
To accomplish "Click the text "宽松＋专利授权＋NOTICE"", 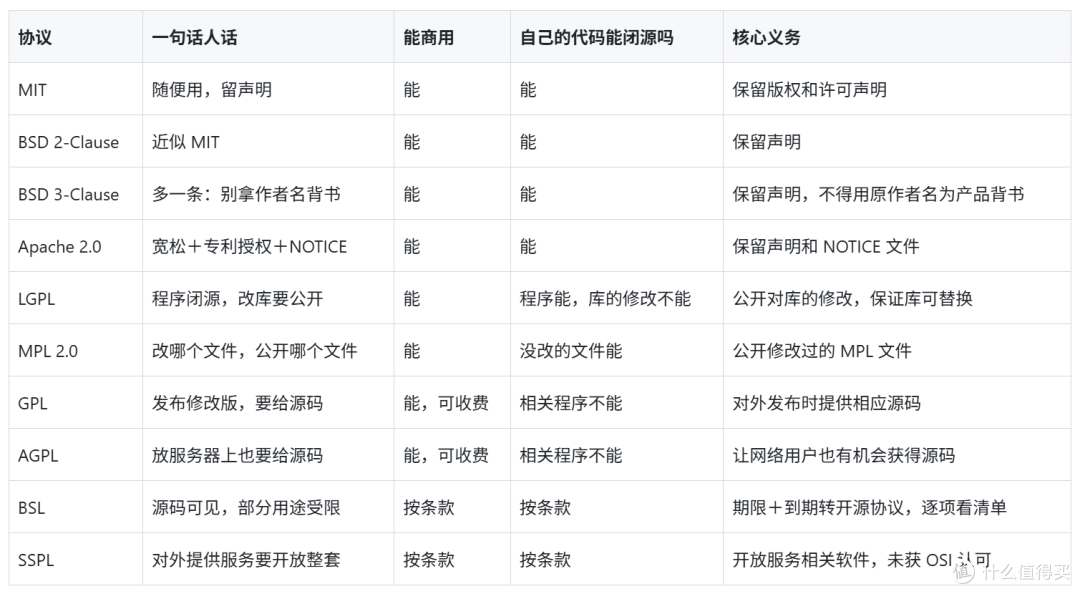I will pos(249,247).
